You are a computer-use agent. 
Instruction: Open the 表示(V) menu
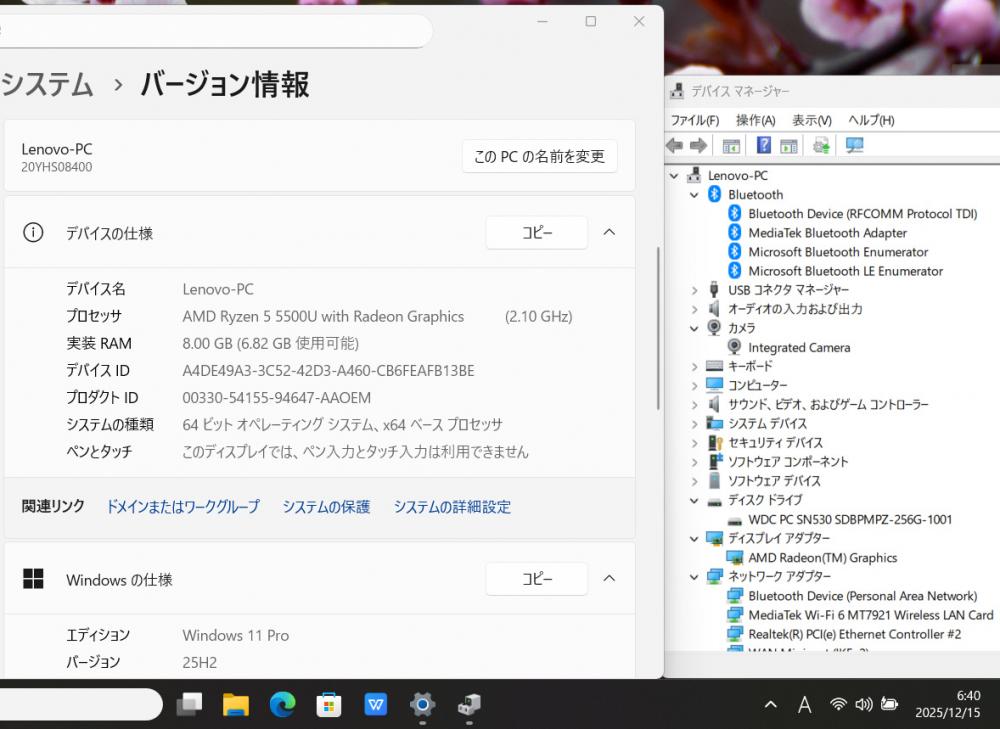click(811, 120)
